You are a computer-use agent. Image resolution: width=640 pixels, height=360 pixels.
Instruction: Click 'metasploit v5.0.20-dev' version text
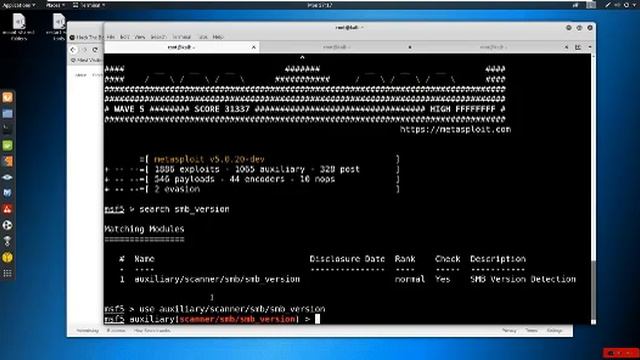click(209, 159)
